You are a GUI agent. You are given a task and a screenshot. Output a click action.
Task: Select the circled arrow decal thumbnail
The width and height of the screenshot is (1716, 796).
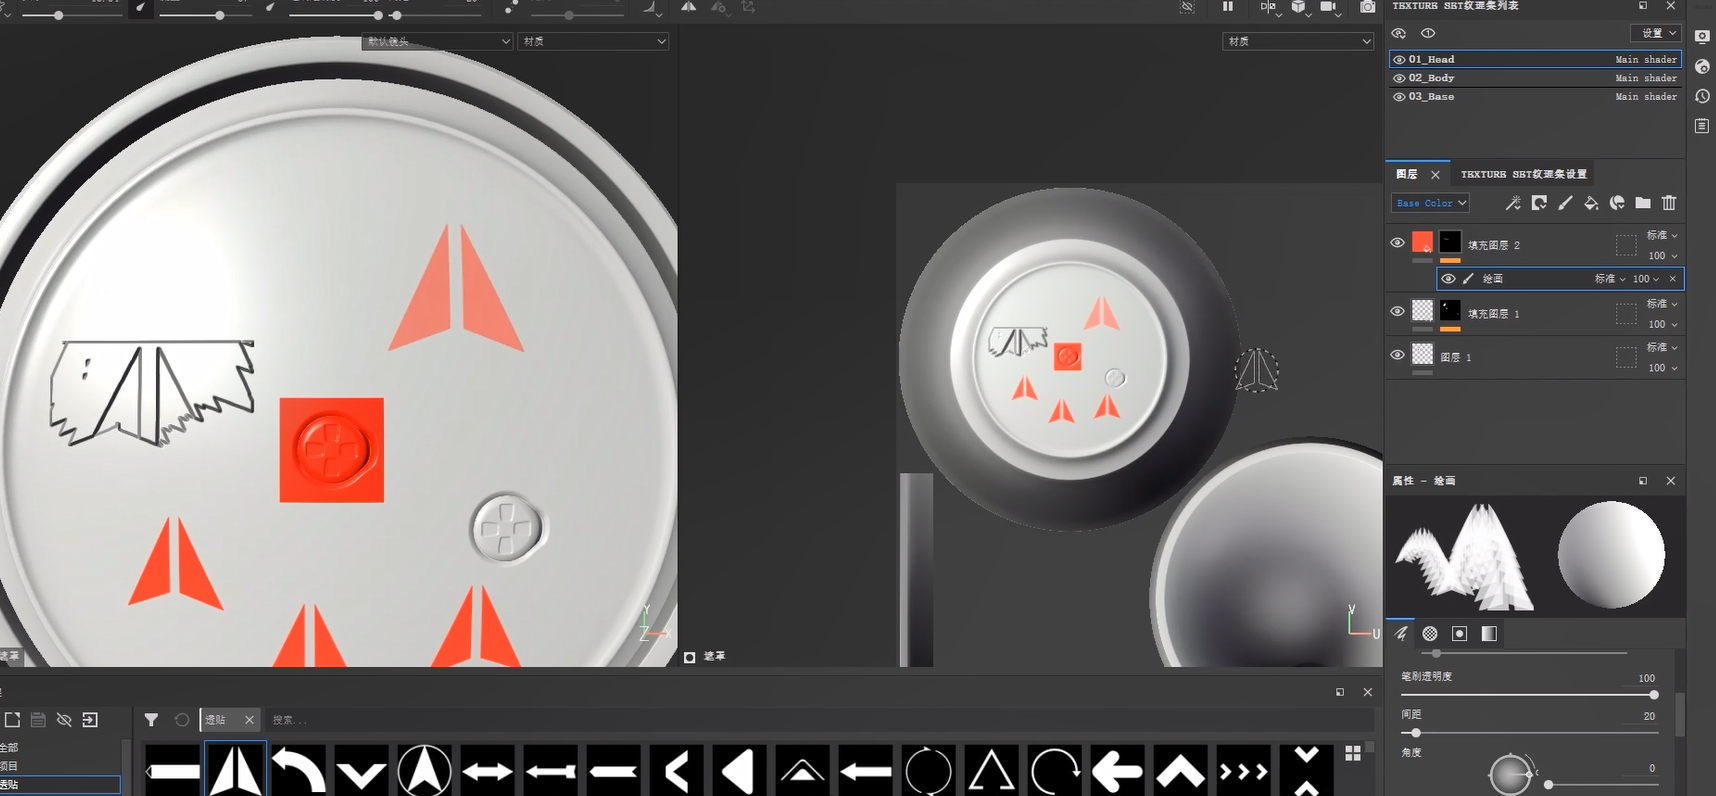pos(425,771)
